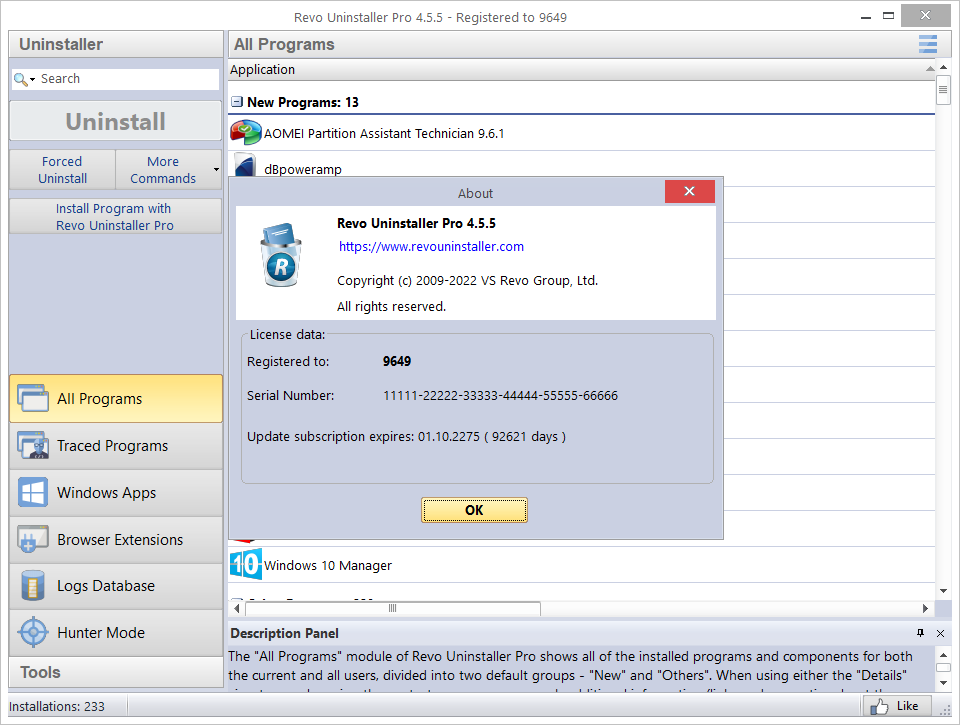The image size is (960, 725).
Task: Click the horizontal scrollbar right arrow
Action: 925,608
